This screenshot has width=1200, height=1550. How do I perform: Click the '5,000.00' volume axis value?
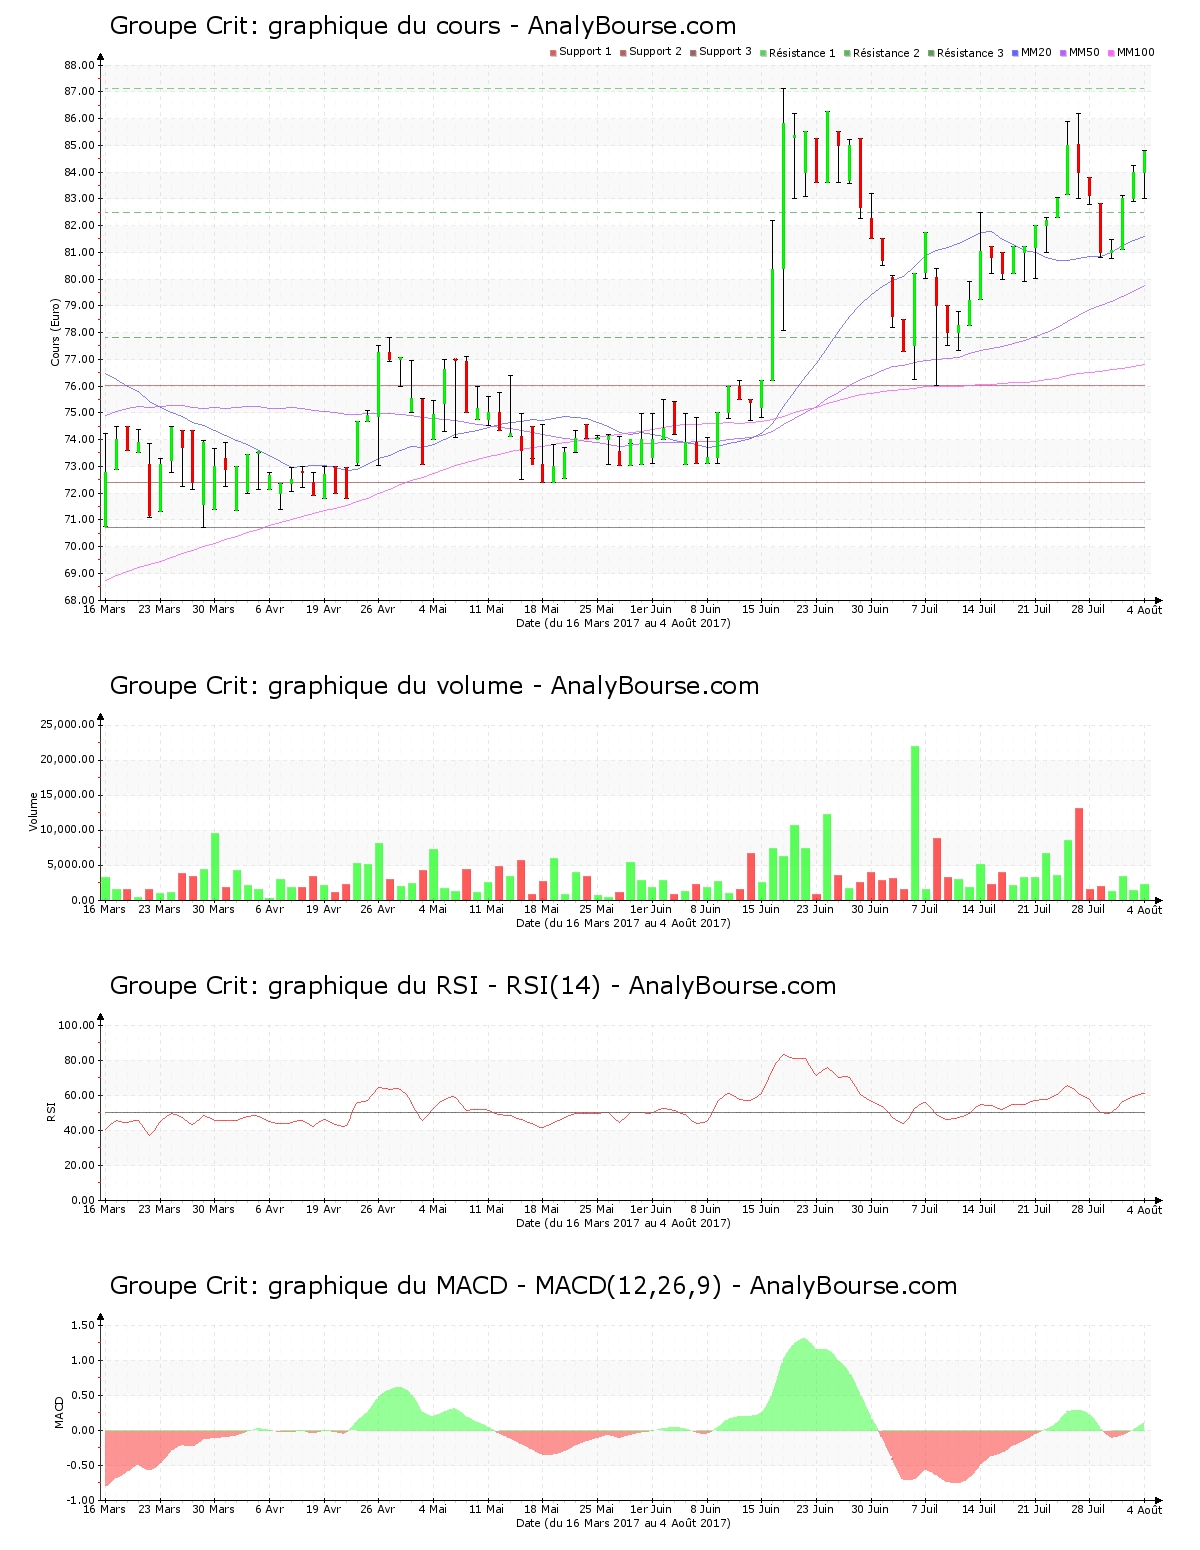[71, 865]
